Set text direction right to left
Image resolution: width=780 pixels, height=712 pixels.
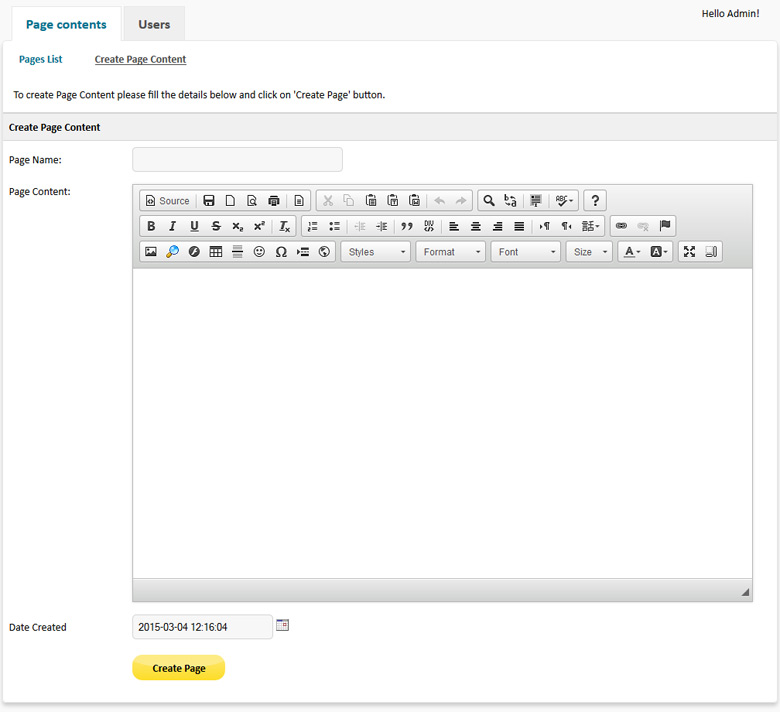point(566,226)
